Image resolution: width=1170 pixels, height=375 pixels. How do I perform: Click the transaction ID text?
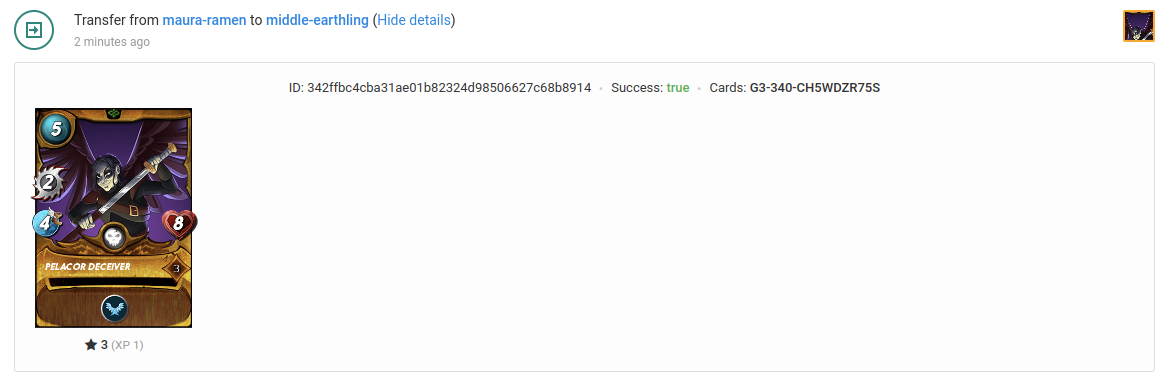click(x=439, y=88)
